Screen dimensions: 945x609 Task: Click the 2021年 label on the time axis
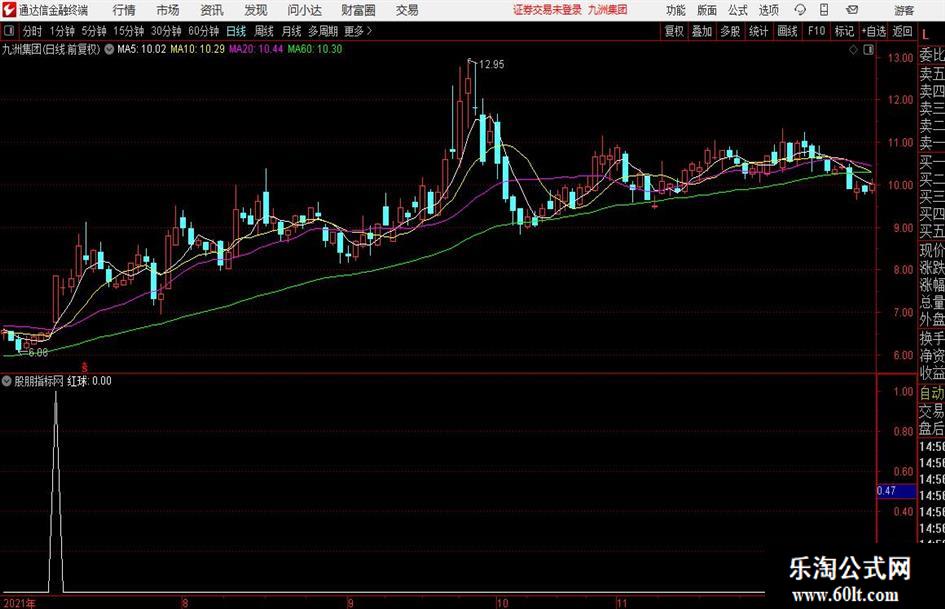click(x=19, y=603)
